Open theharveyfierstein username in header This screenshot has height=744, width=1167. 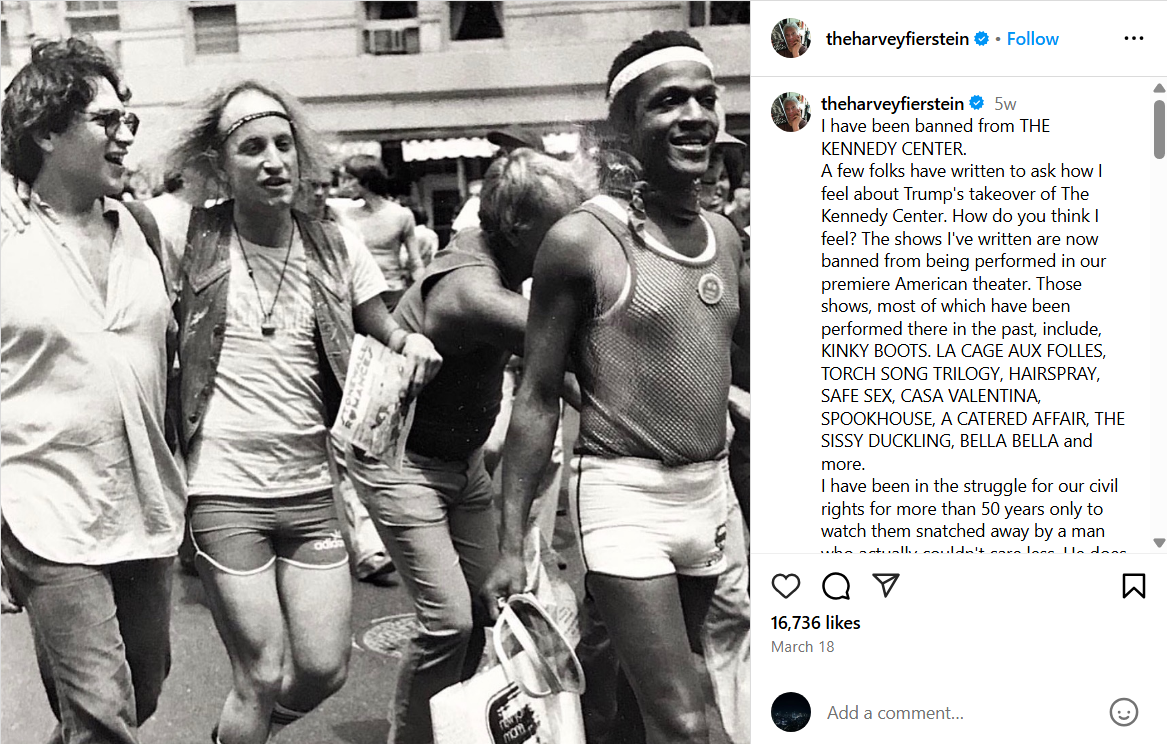click(897, 39)
